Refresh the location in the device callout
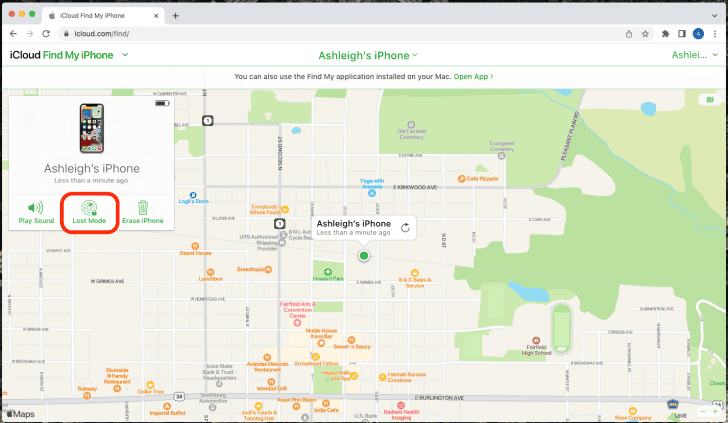This screenshot has width=728, height=423. (405, 228)
